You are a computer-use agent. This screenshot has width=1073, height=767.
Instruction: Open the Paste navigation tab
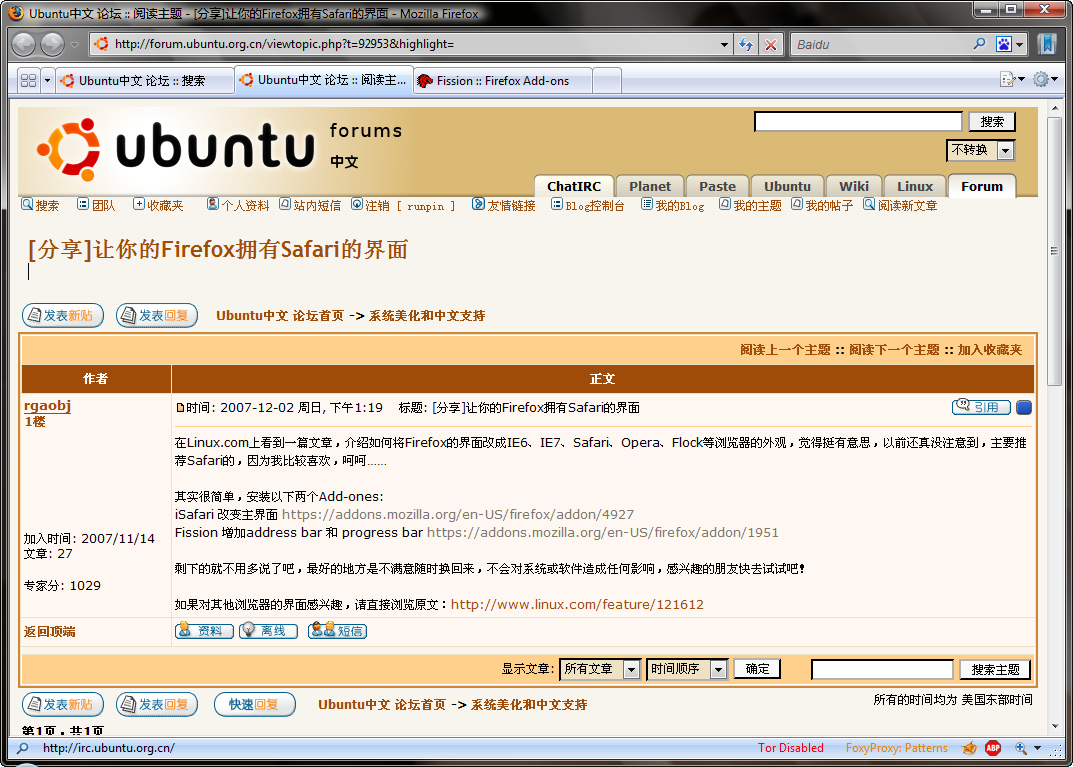click(x=717, y=186)
